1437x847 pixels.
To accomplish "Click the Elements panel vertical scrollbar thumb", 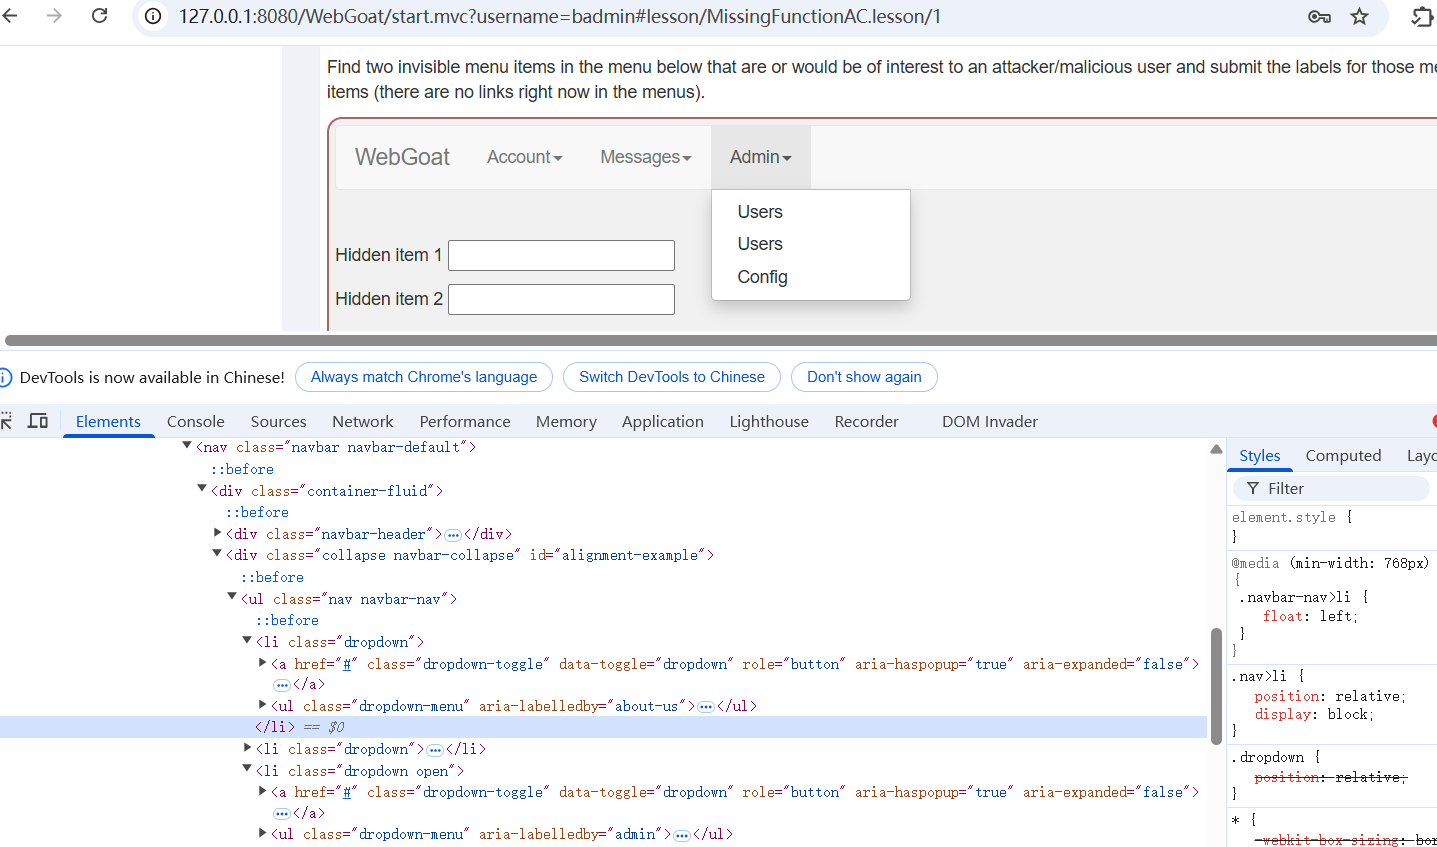I will coord(1216,686).
